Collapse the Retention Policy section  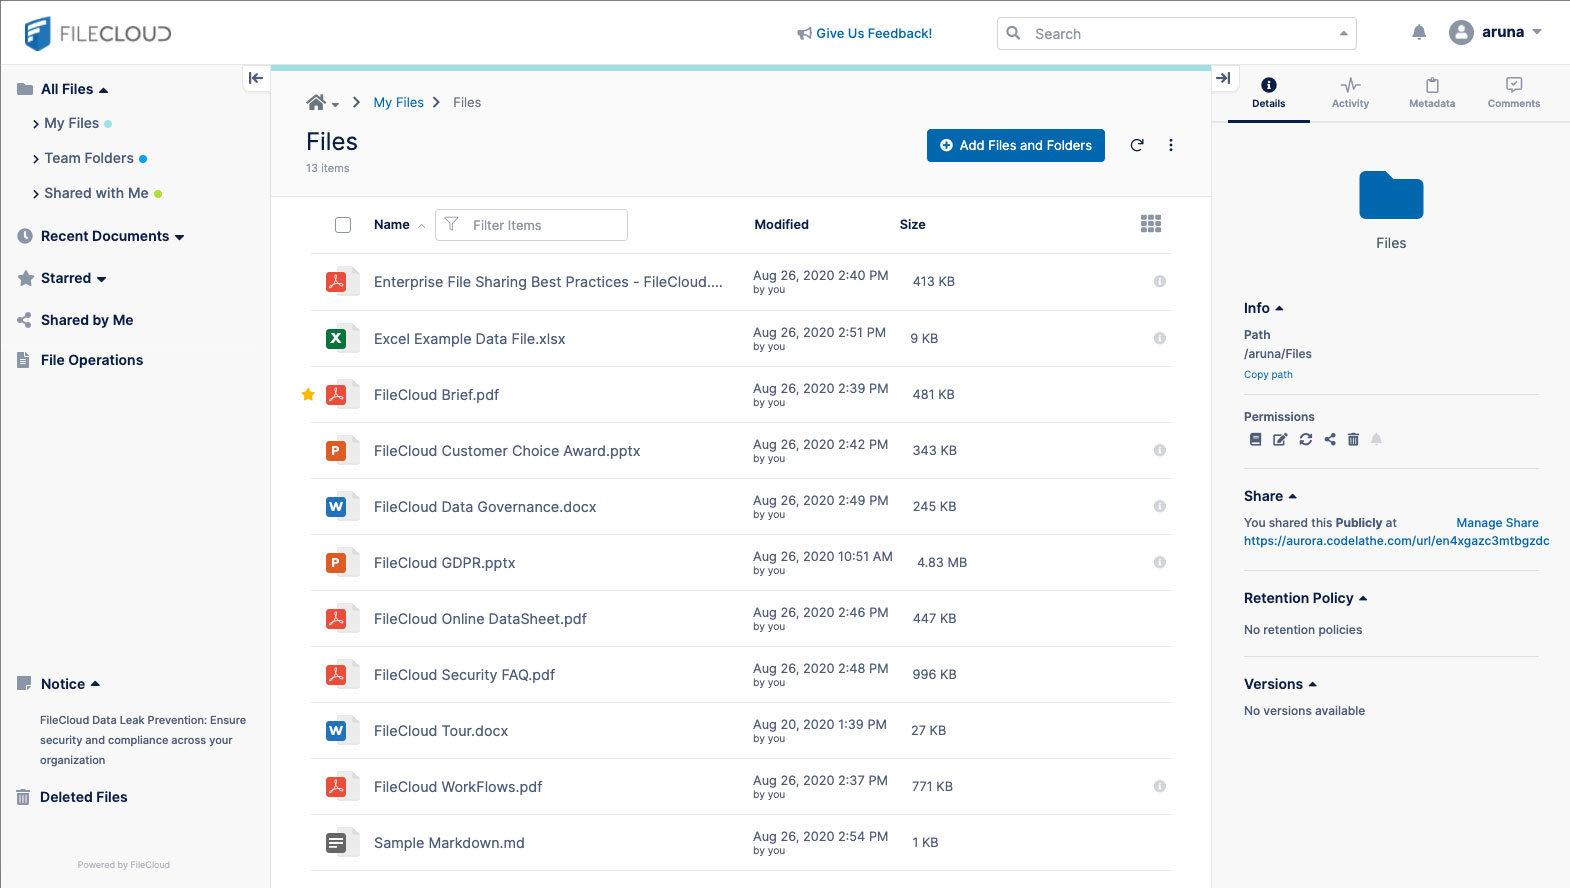(x=1363, y=598)
